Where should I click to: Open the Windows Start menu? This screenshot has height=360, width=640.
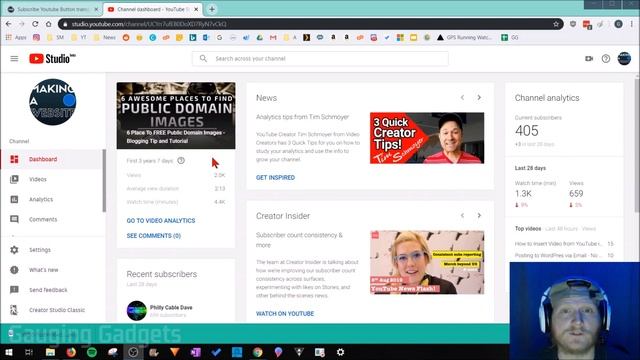pyautogui.click(x=9, y=352)
